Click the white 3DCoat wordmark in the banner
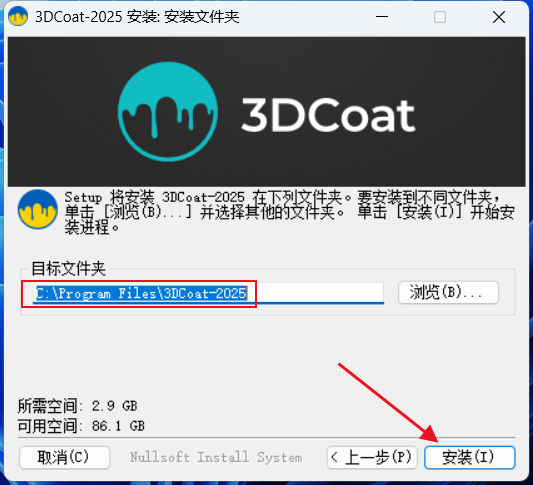Viewport: 533px width, 485px height. pyautogui.click(x=328, y=115)
